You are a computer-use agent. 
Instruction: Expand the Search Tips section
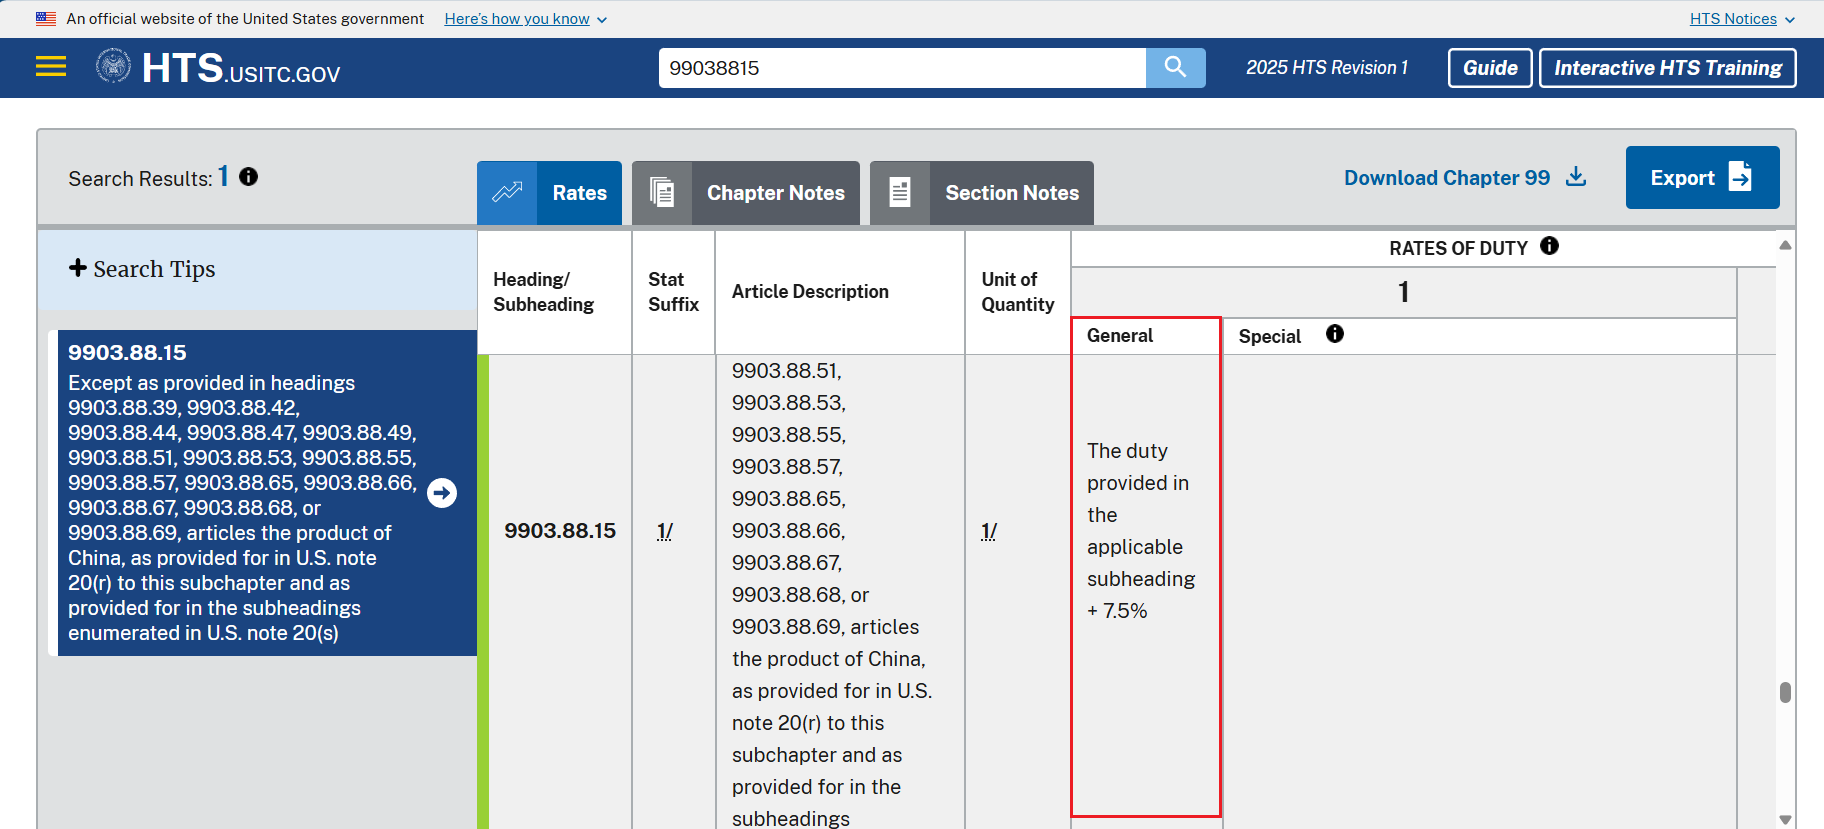141,269
